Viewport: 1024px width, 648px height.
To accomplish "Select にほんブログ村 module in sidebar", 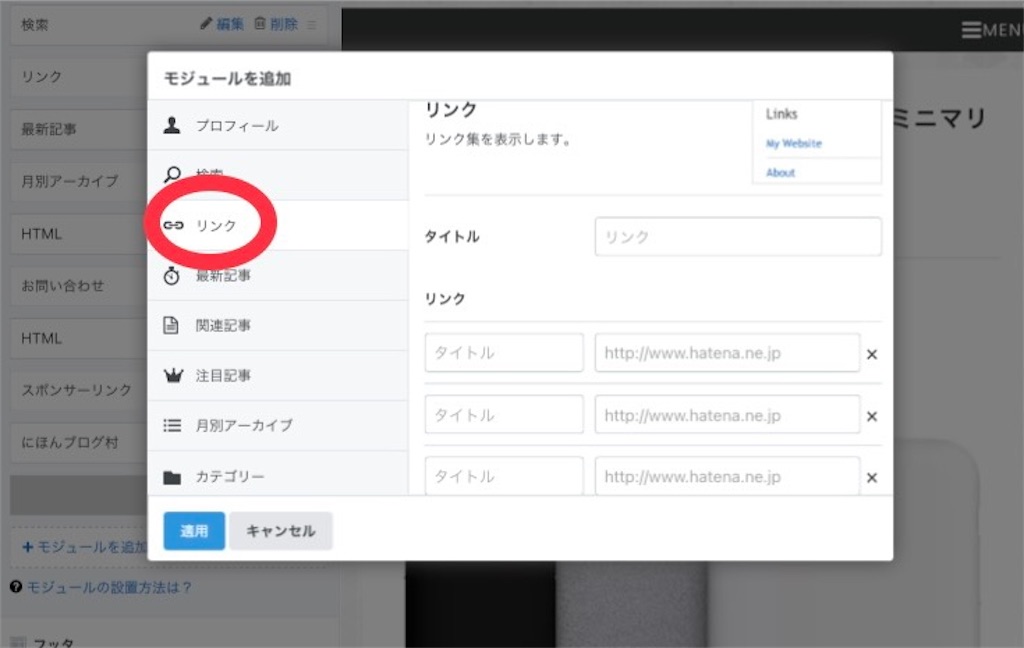I will coord(78,442).
